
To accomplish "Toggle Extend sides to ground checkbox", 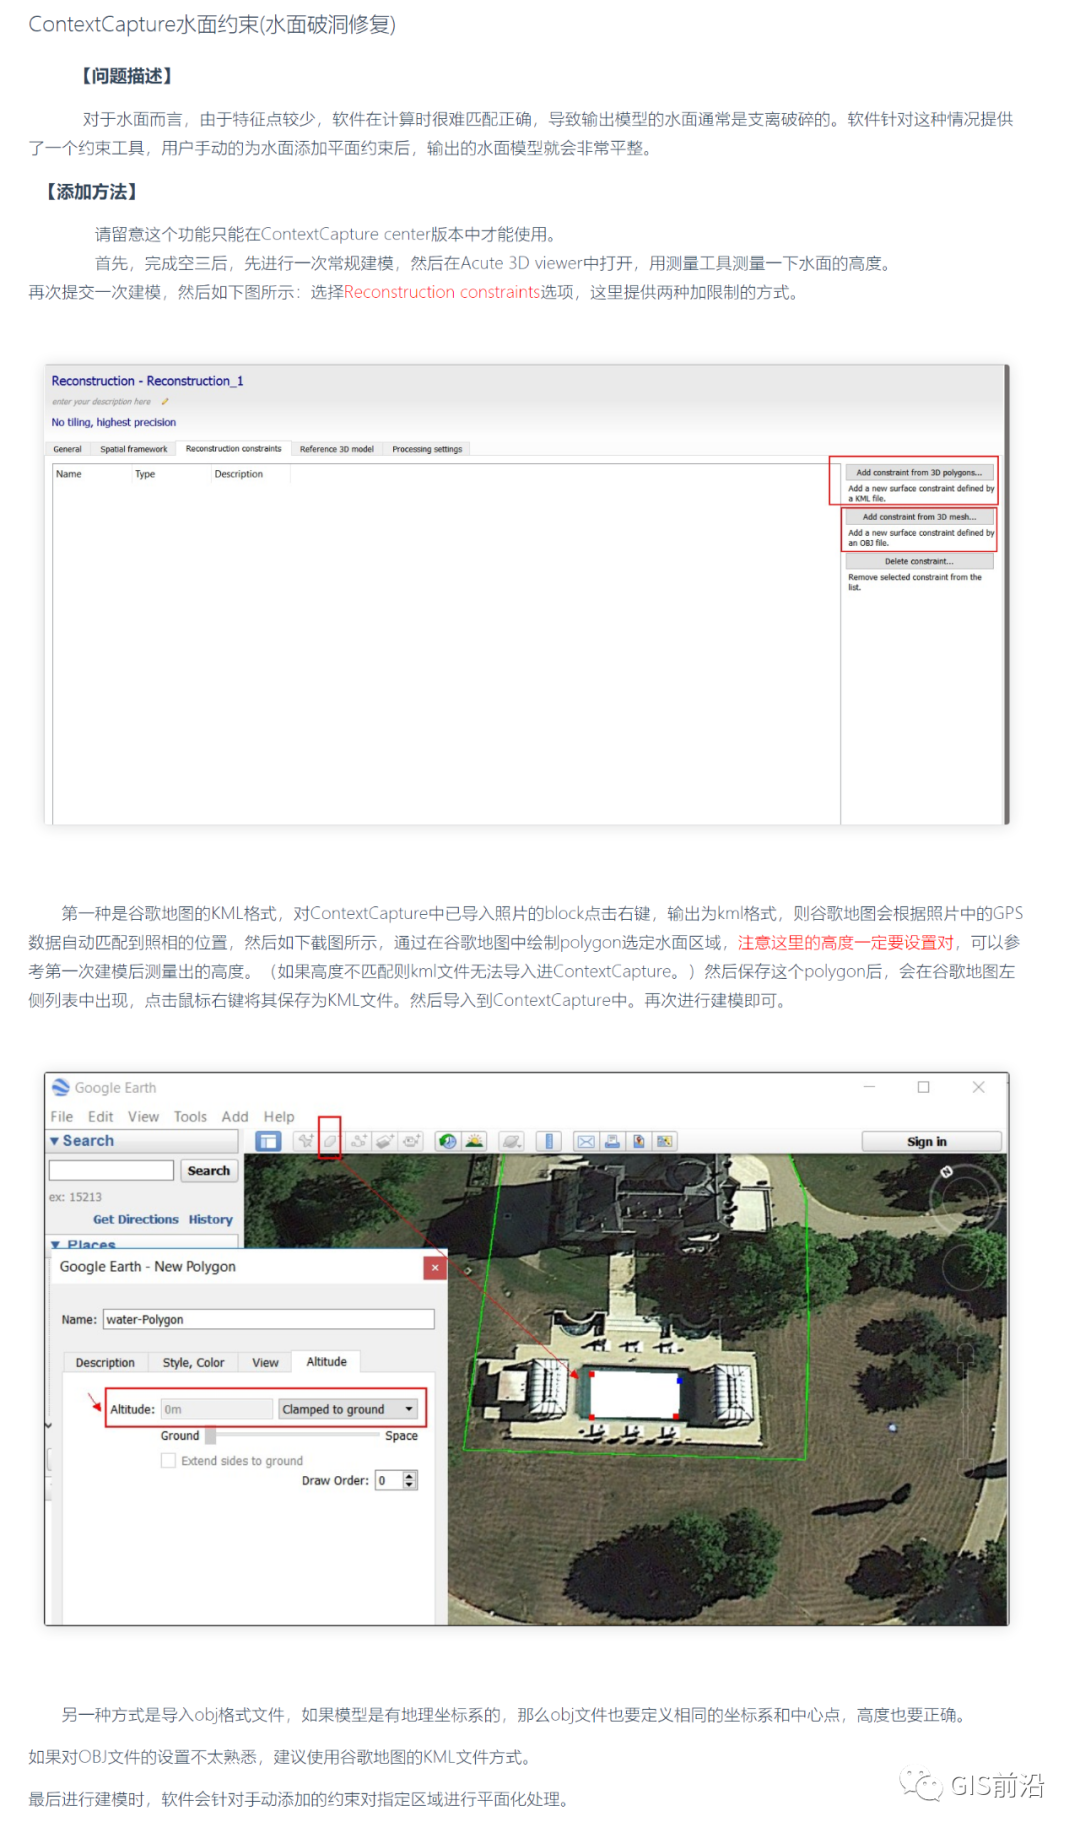I will point(168,1461).
